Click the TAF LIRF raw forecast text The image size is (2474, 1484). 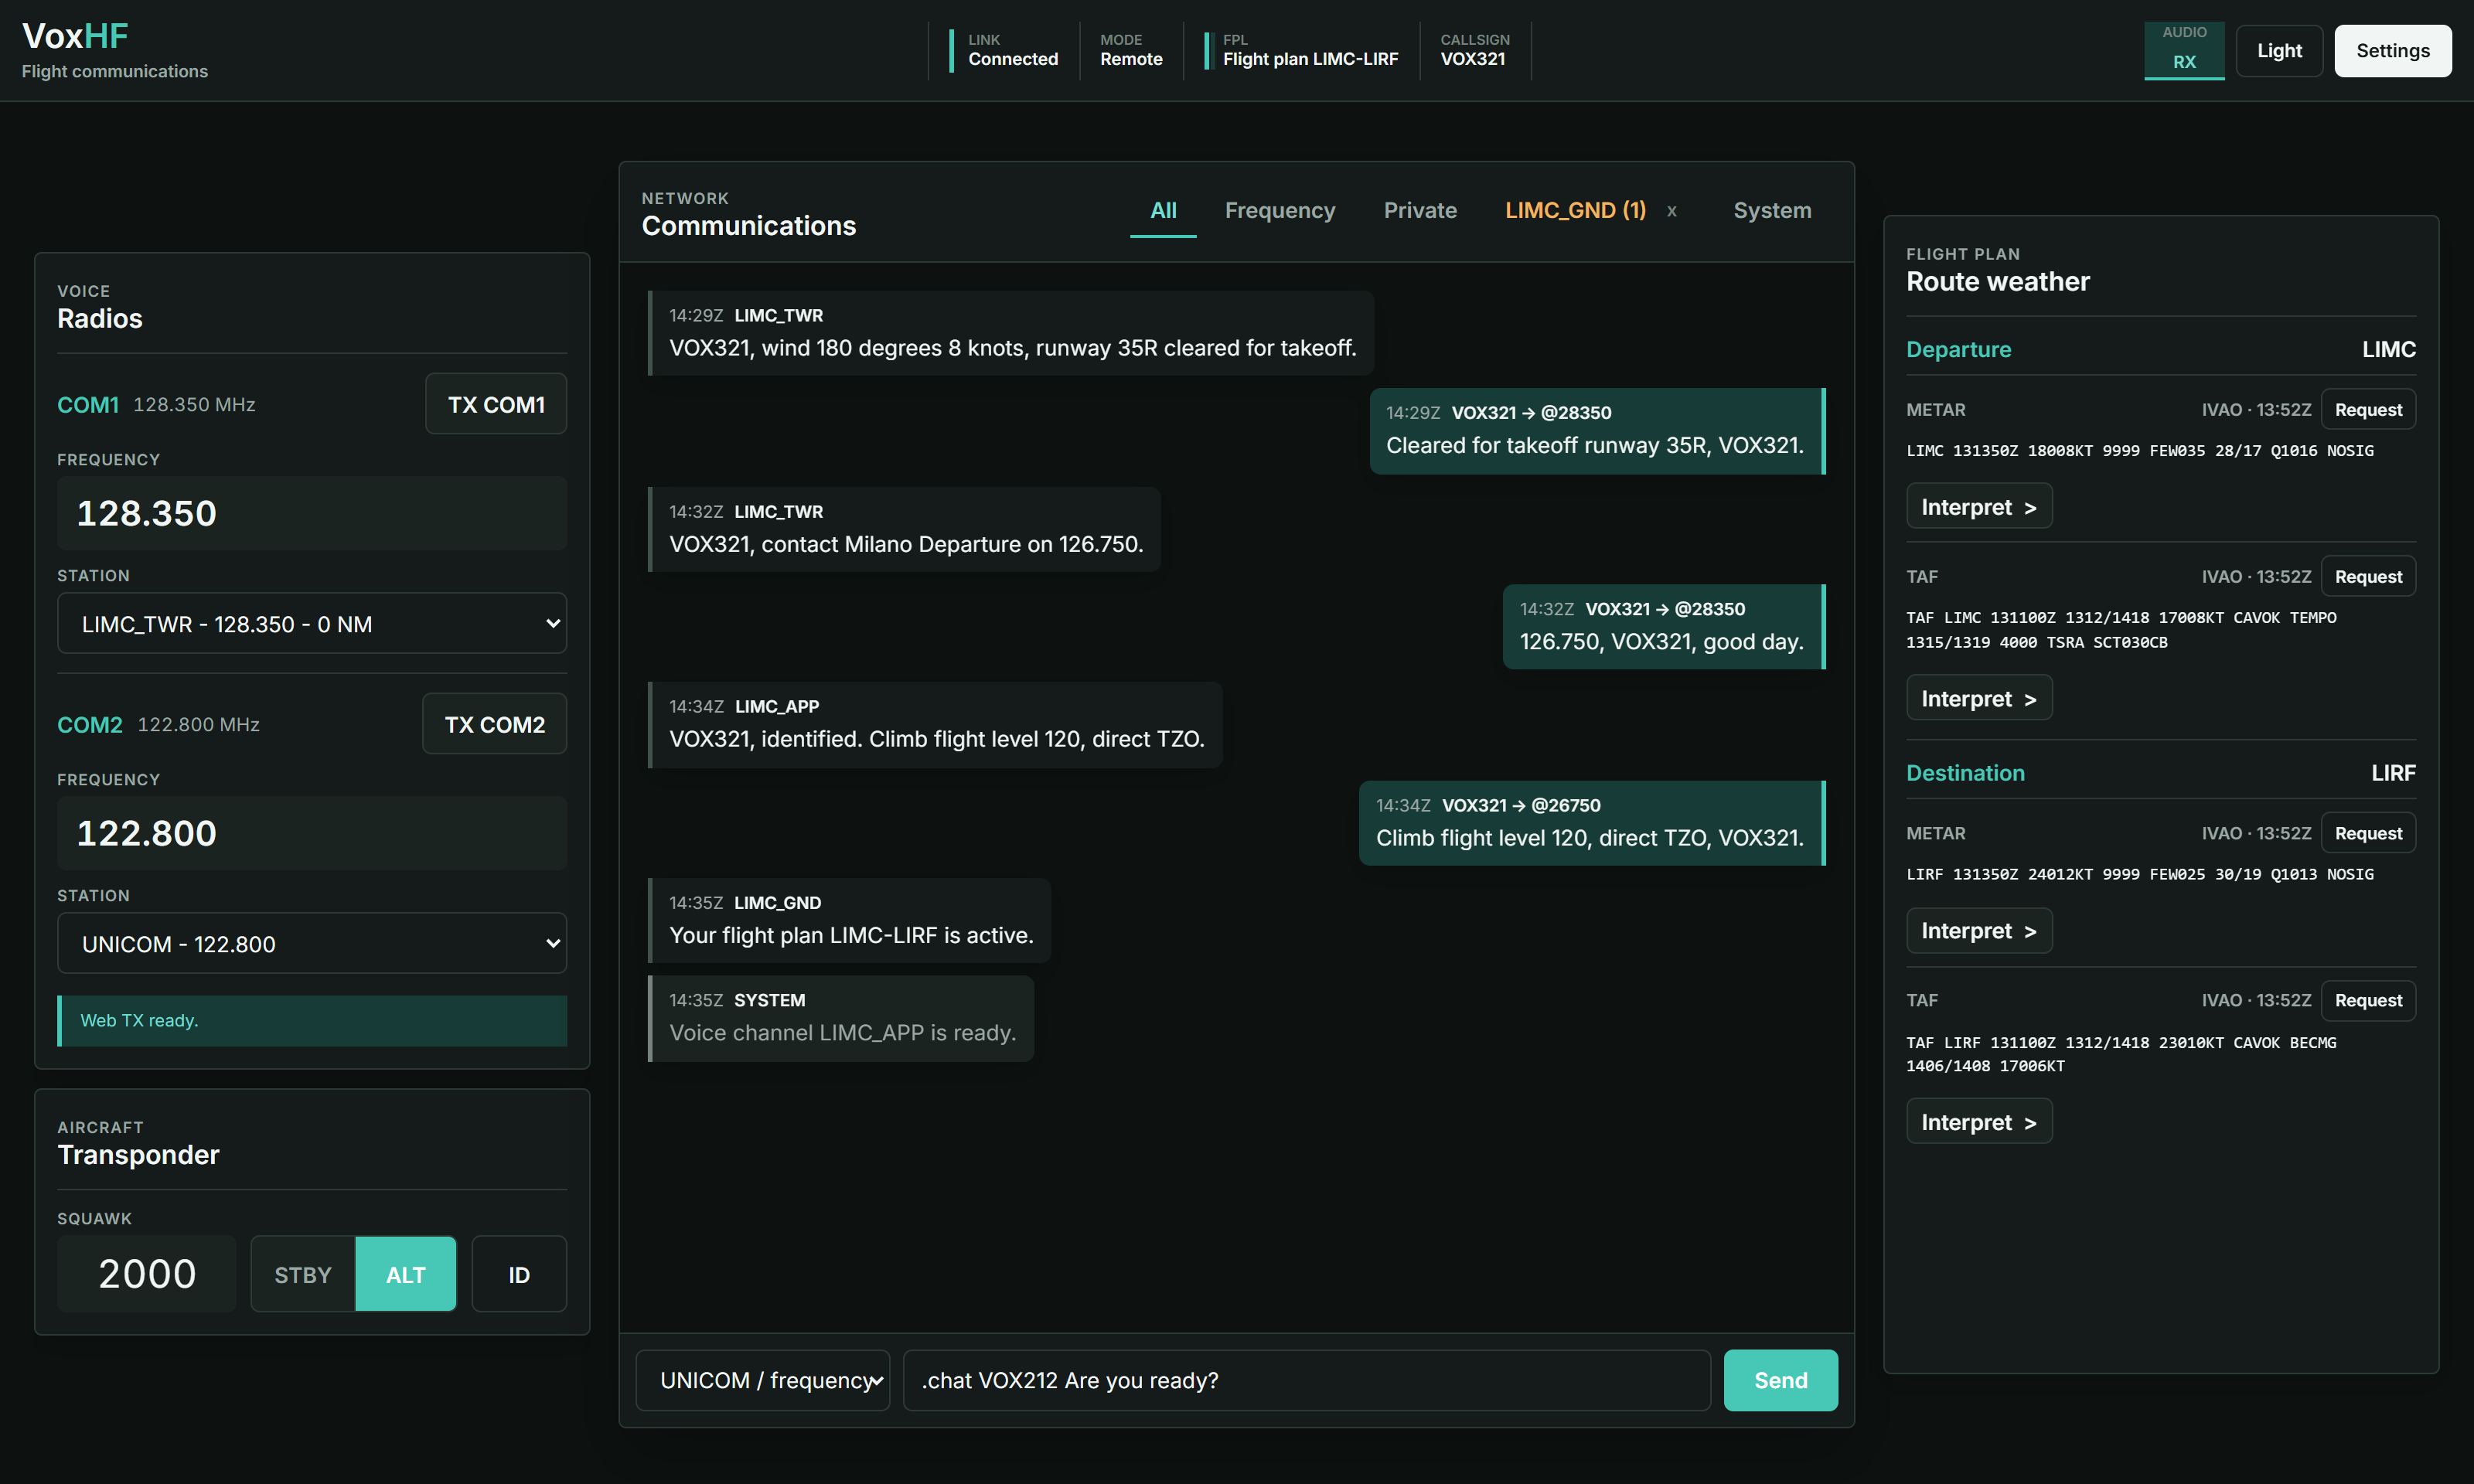(x=2121, y=1054)
